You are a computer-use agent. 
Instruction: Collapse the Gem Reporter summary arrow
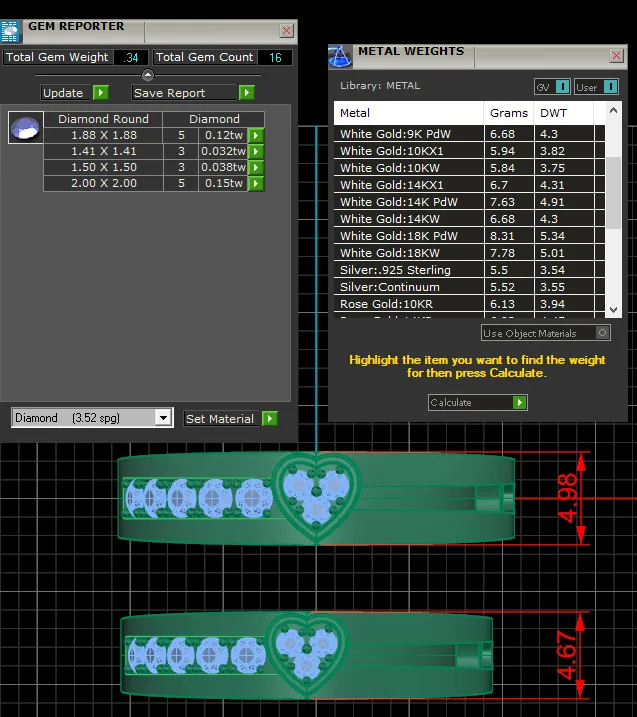148,75
